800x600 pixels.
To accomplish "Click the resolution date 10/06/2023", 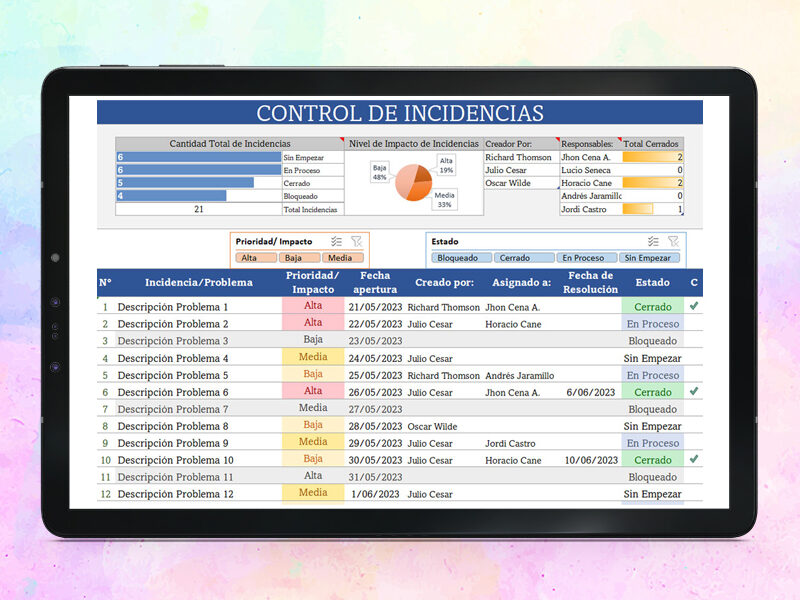I will 591,460.
